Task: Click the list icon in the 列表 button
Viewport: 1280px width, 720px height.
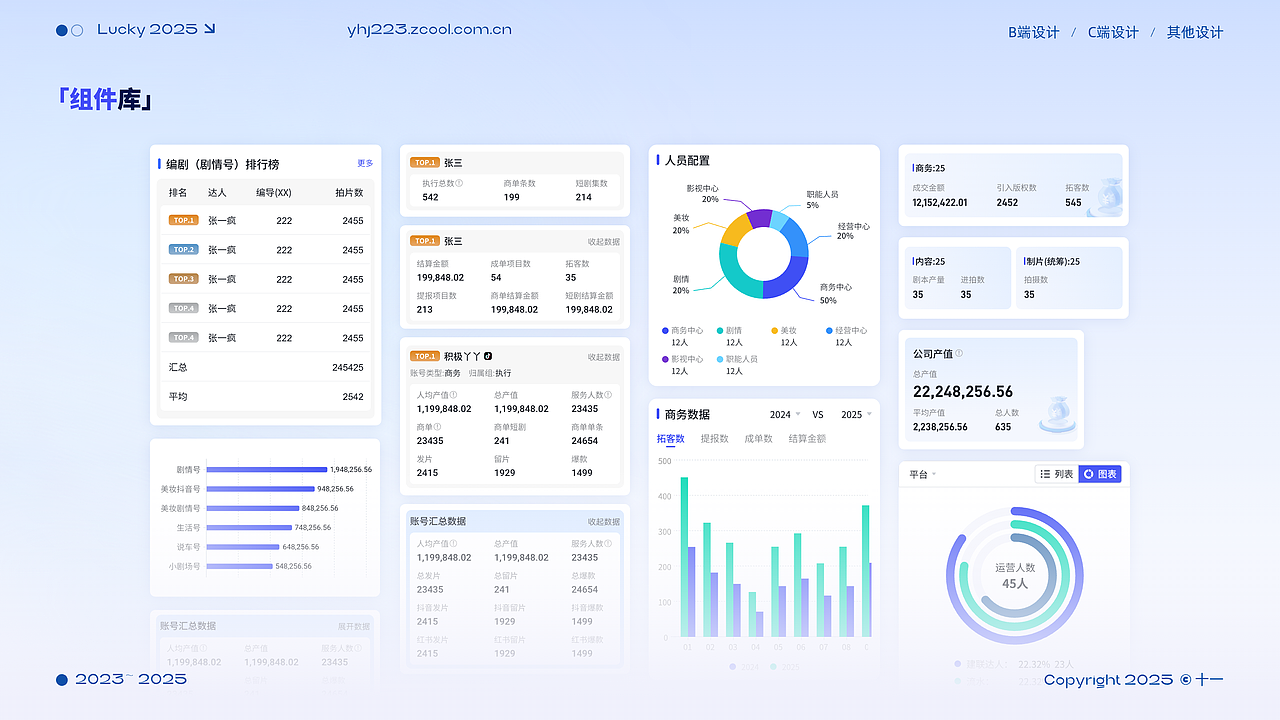Action: pyautogui.click(x=1045, y=474)
